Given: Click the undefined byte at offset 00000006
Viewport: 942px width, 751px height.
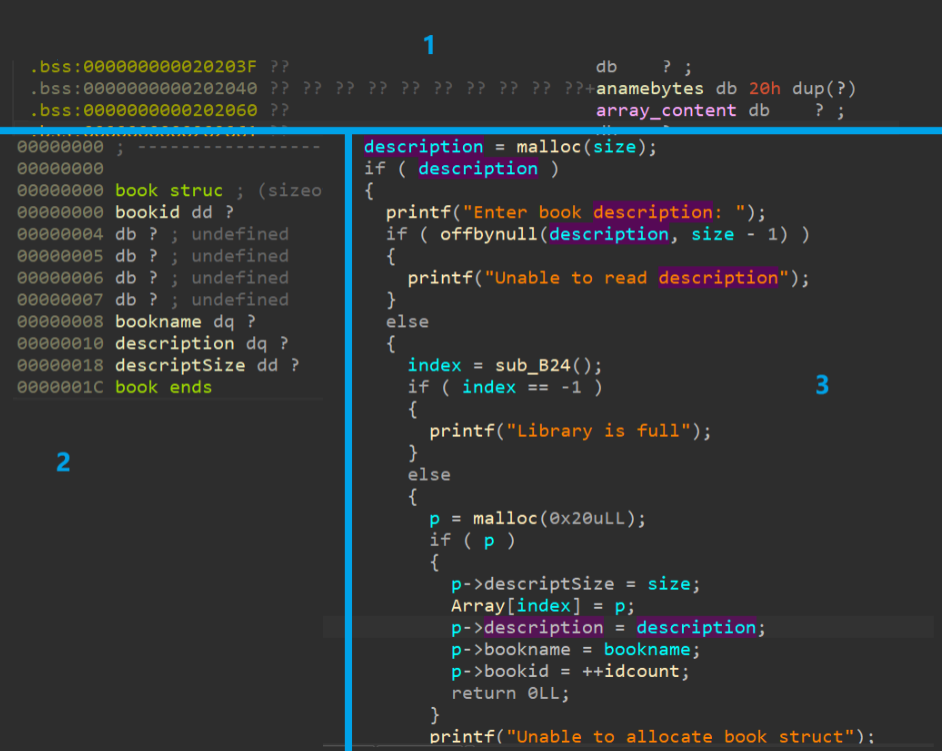Looking at the screenshot, I should click(x=202, y=278).
